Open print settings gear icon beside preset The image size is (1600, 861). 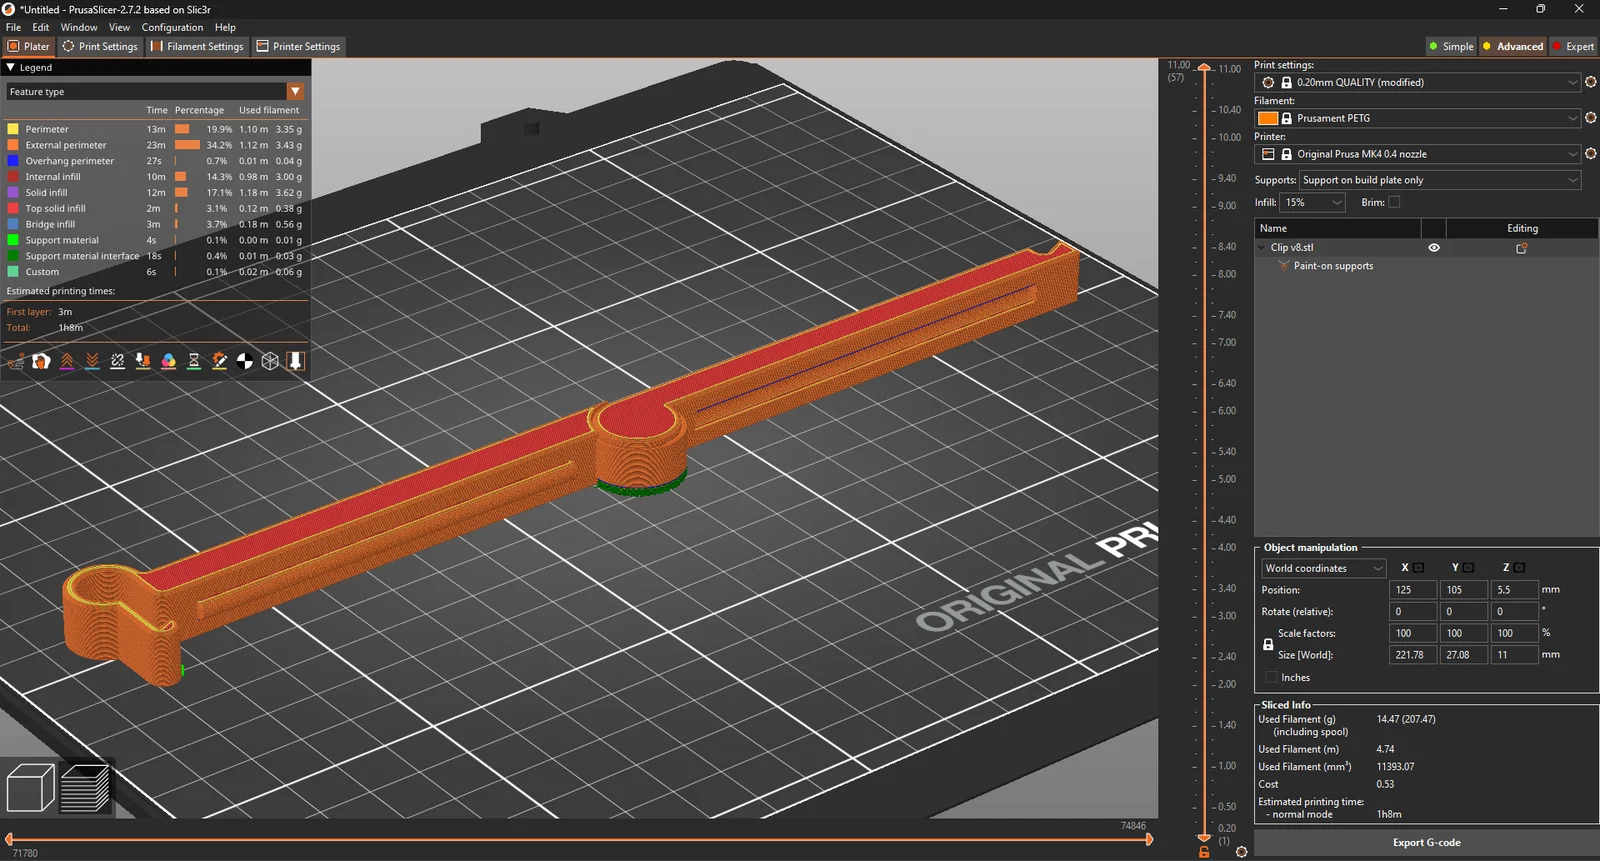[1591, 82]
